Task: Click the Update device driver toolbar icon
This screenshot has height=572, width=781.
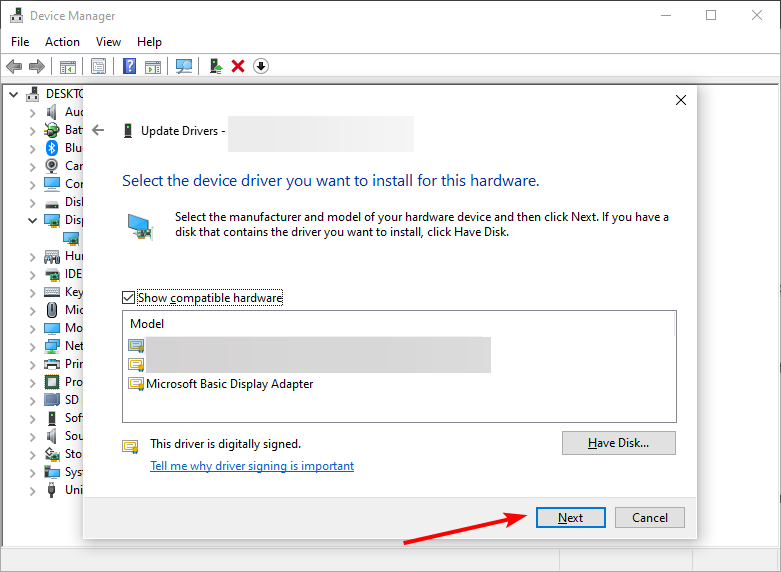Action: [216, 66]
